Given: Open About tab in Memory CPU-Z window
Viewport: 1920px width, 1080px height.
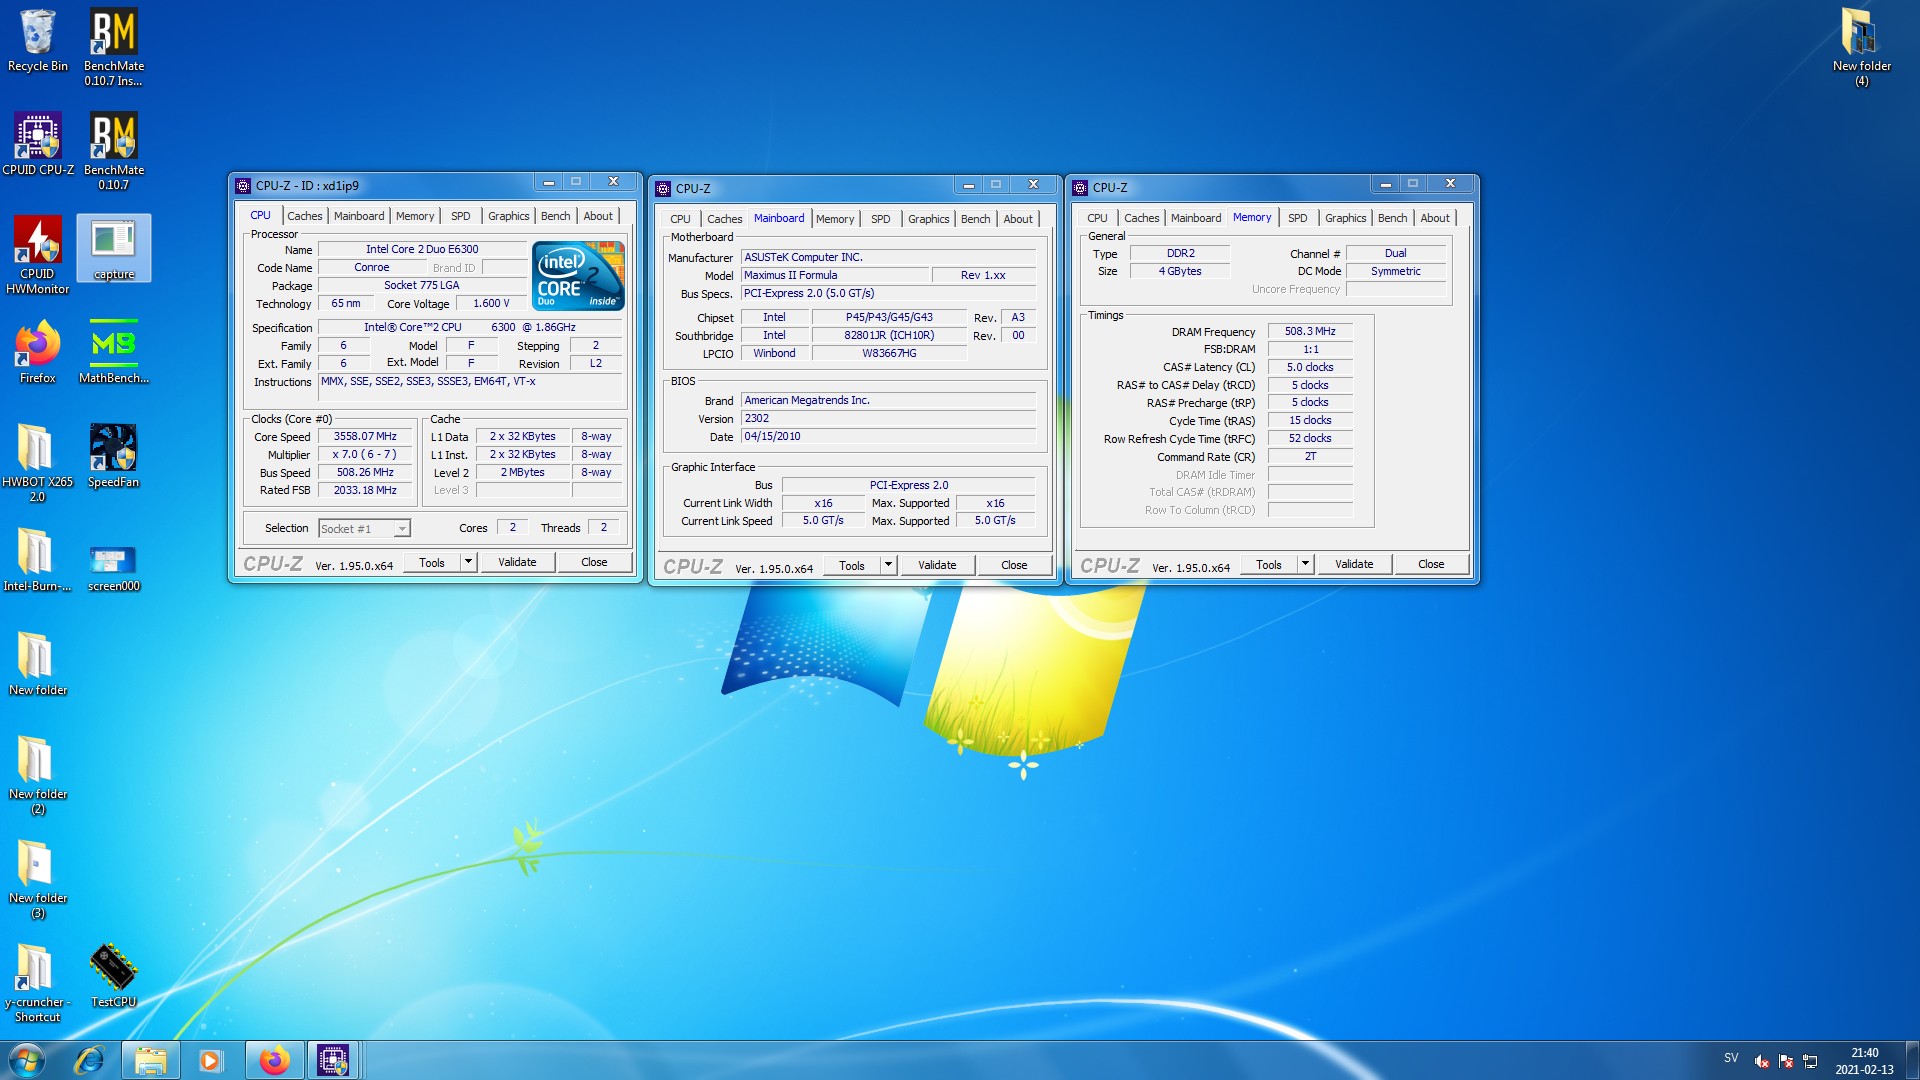Looking at the screenshot, I should tap(1435, 218).
